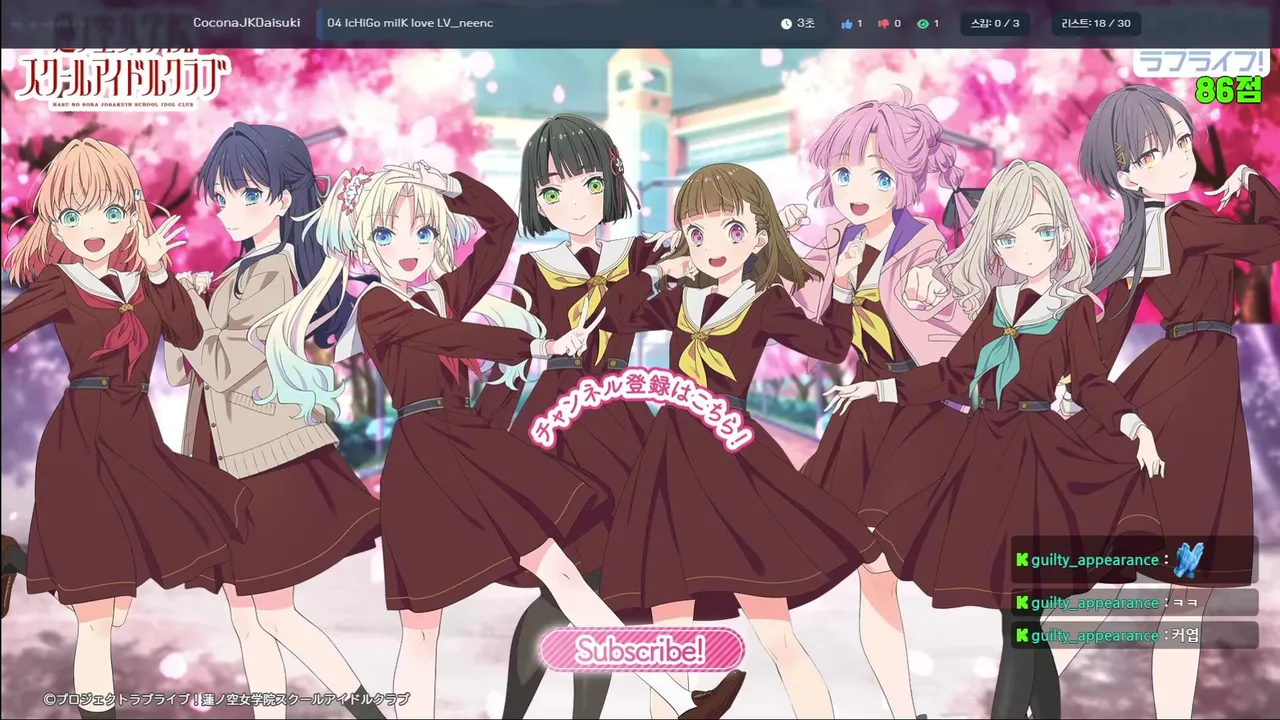Click the 스킵: 0 / 3 skip button
This screenshot has height=720, width=1280.
995,23
